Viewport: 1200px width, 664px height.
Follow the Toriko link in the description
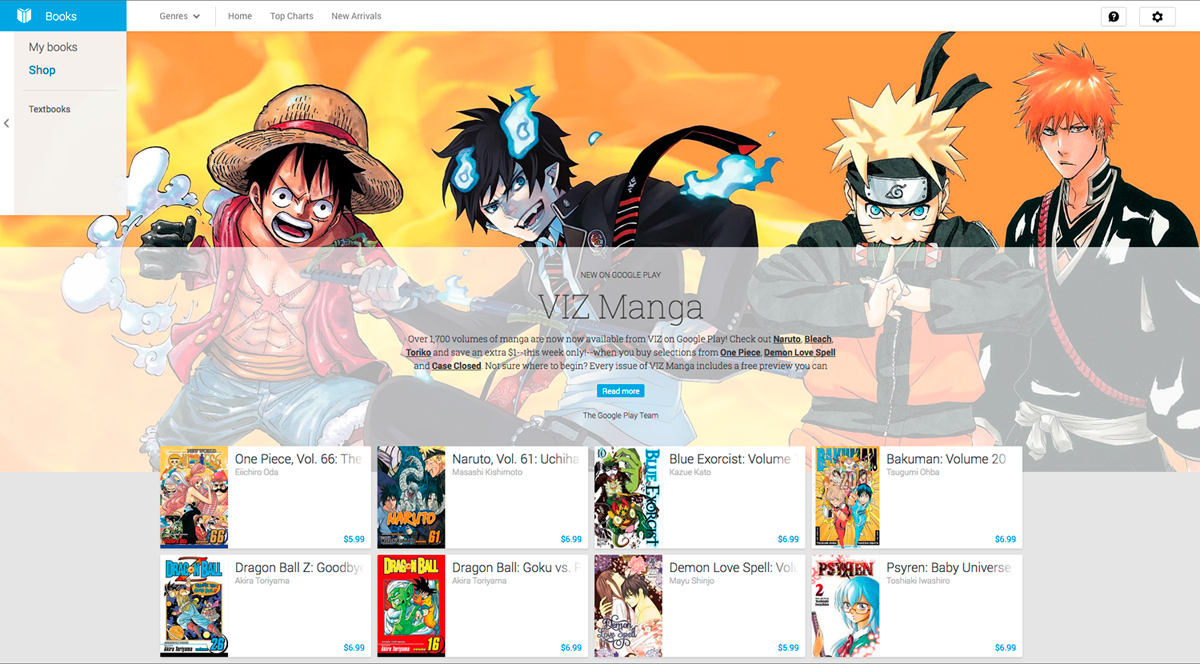pos(418,352)
